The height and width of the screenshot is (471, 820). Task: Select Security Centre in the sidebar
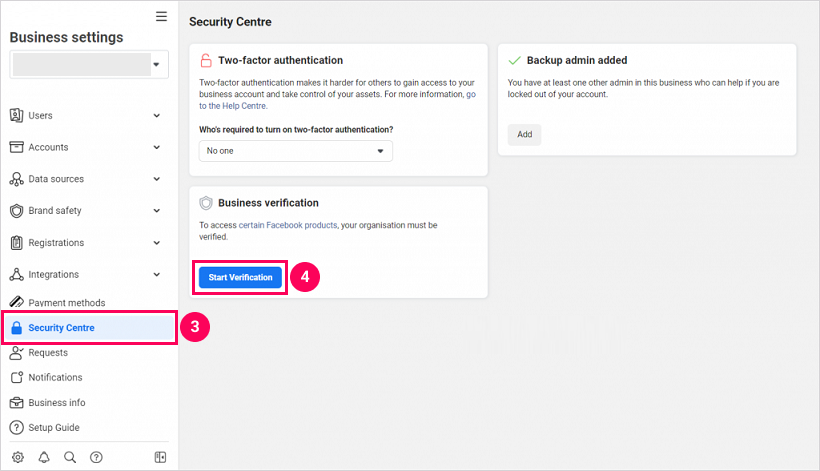[x=62, y=327]
